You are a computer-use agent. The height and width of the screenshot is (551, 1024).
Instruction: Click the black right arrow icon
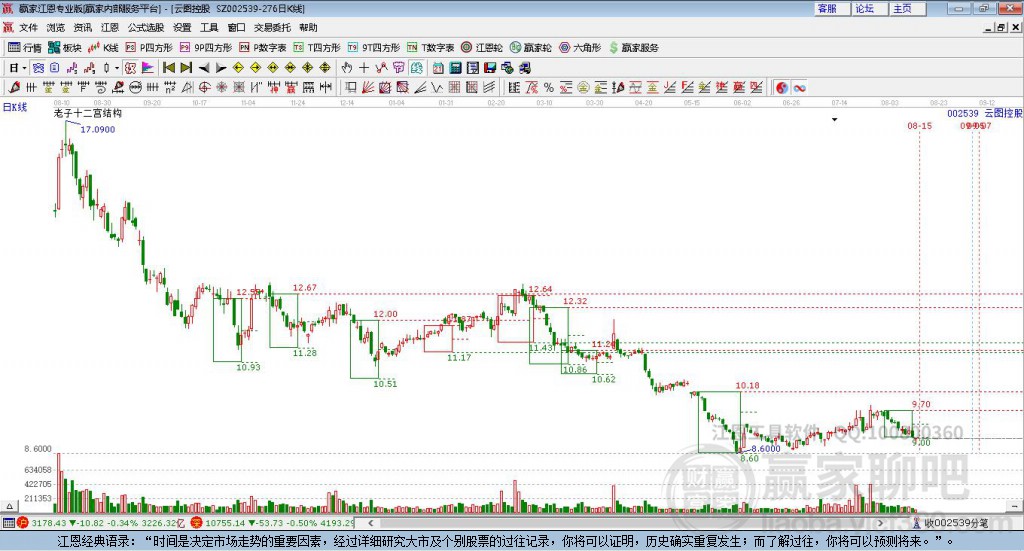pyautogui.click(x=221, y=68)
